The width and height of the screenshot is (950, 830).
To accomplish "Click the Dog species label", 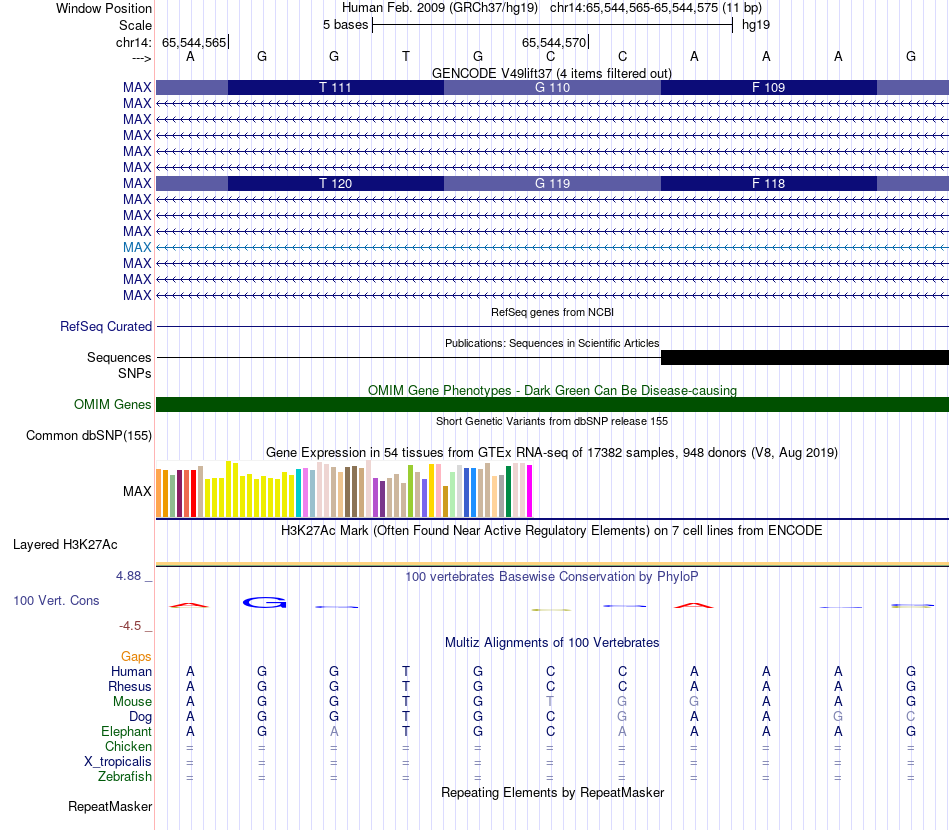I will coord(140,717).
